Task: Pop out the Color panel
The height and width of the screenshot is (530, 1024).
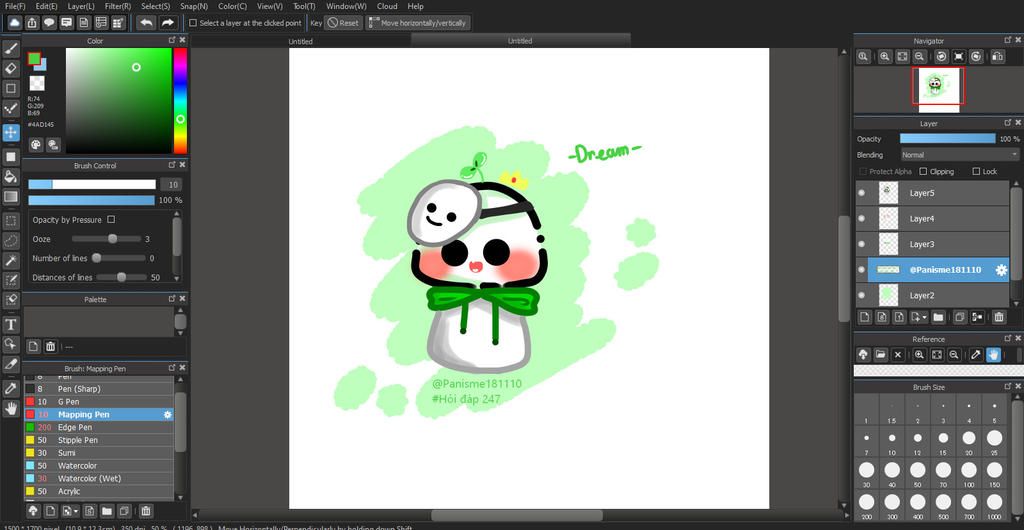Action: click(x=172, y=40)
